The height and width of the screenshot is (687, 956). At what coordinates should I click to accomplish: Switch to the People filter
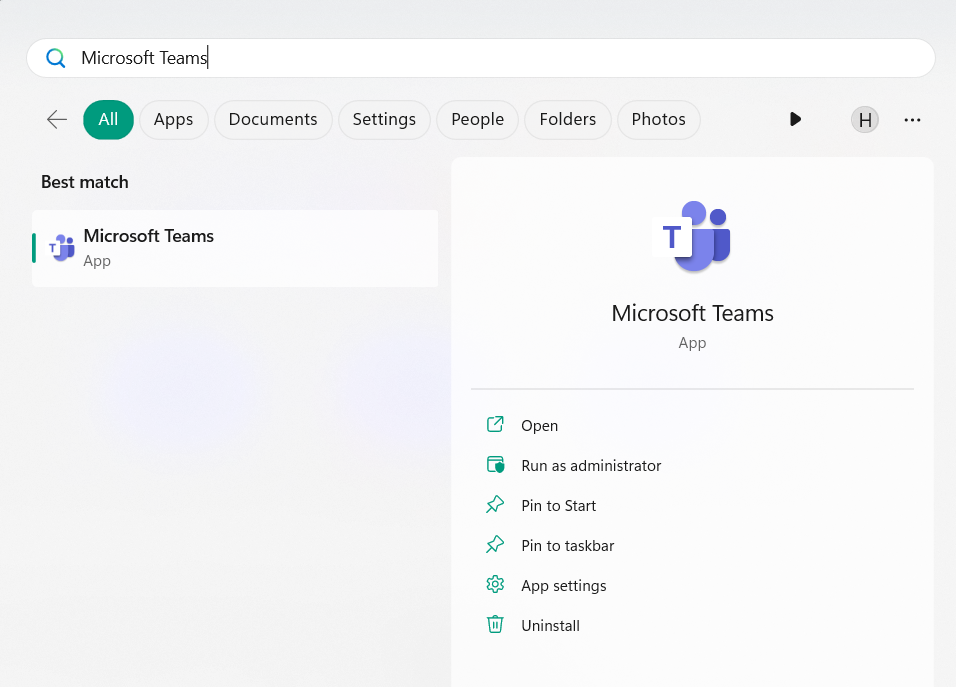(477, 120)
